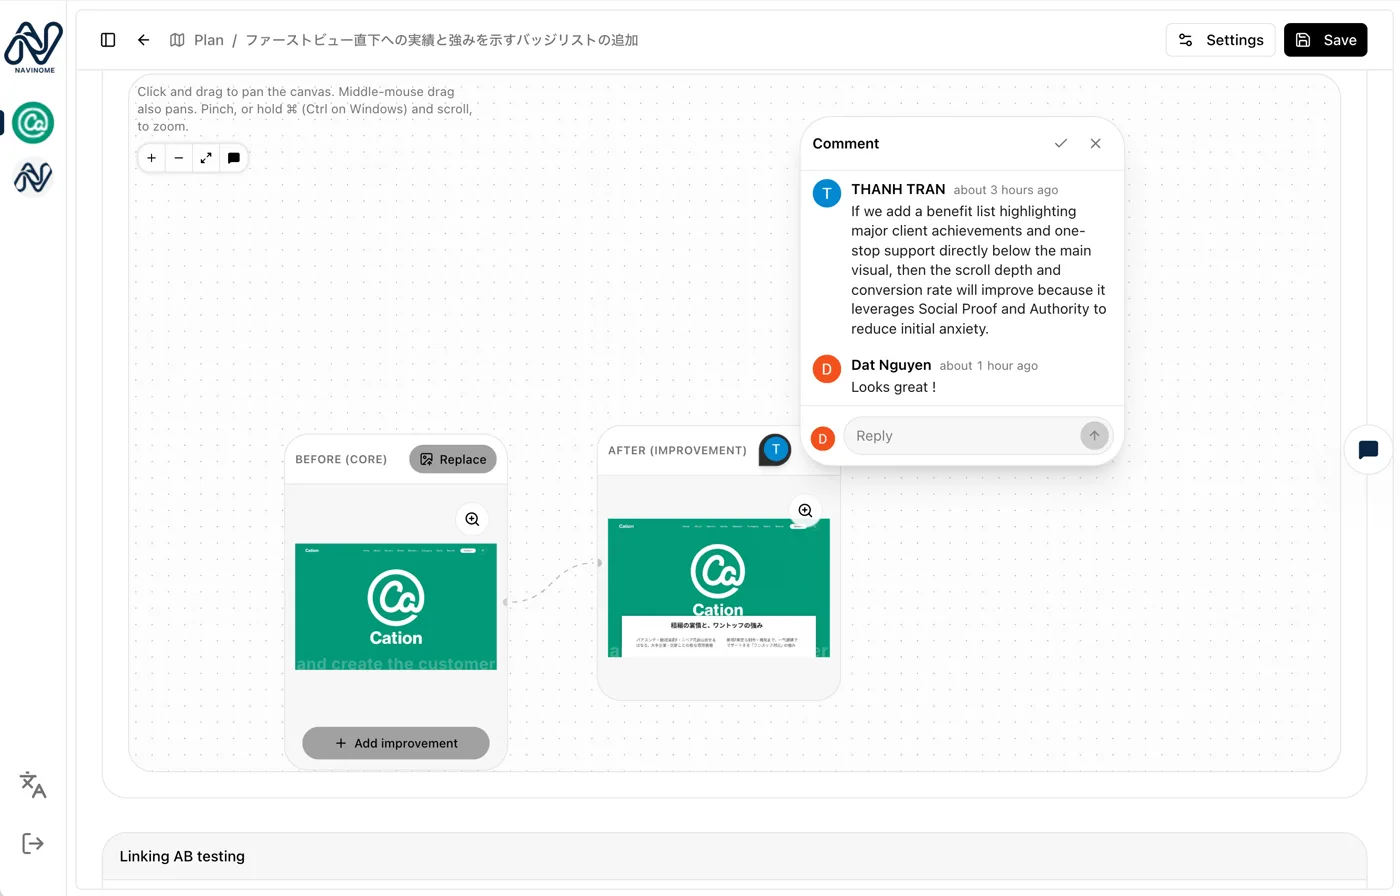Click the logout icon in sidebar
This screenshot has height=896, width=1400.
tap(33, 844)
